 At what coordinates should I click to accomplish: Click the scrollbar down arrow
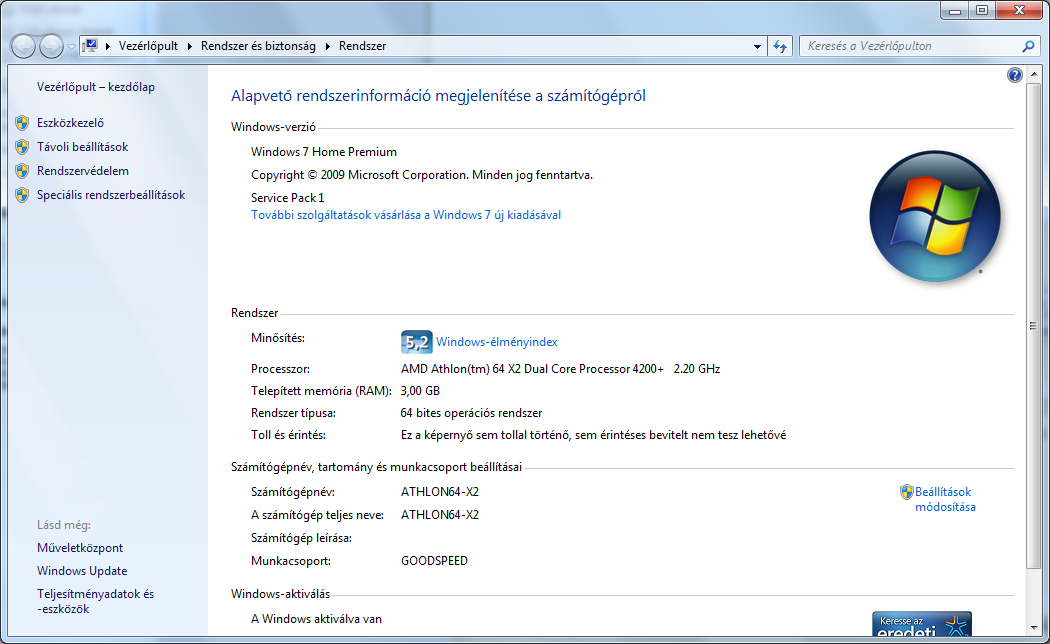pyautogui.click(x=1034, y=628)
